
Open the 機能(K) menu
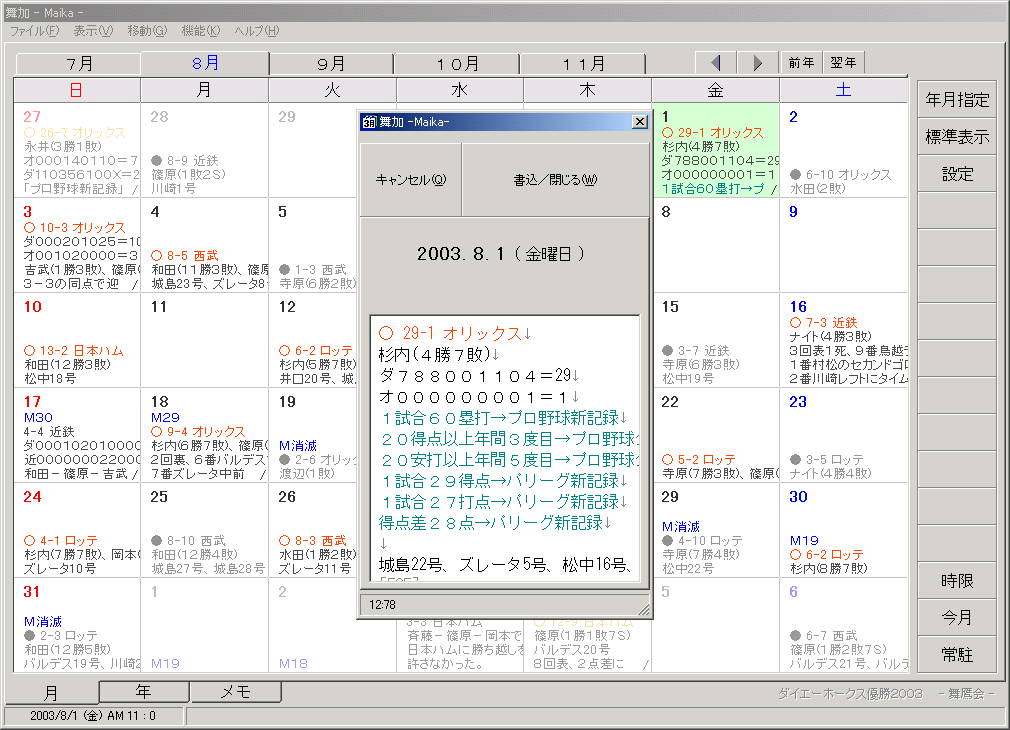[202, 31]
